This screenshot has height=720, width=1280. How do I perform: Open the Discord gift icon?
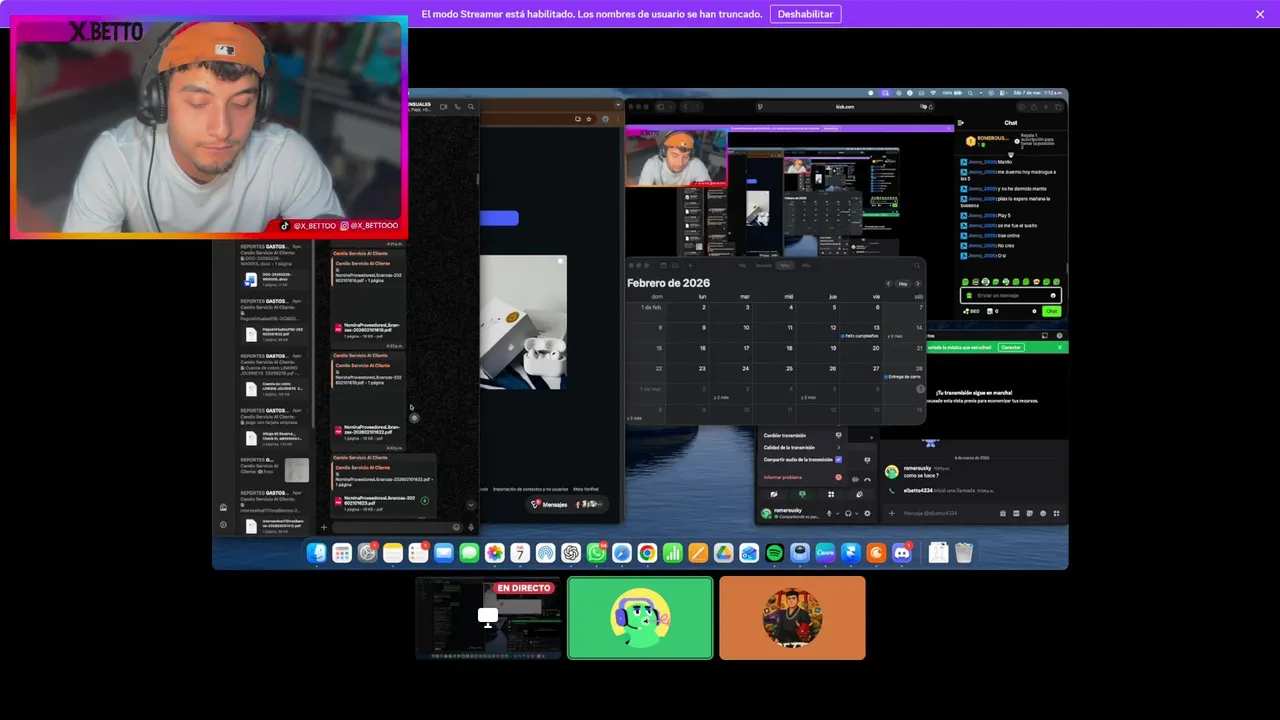click(1003, 513)
